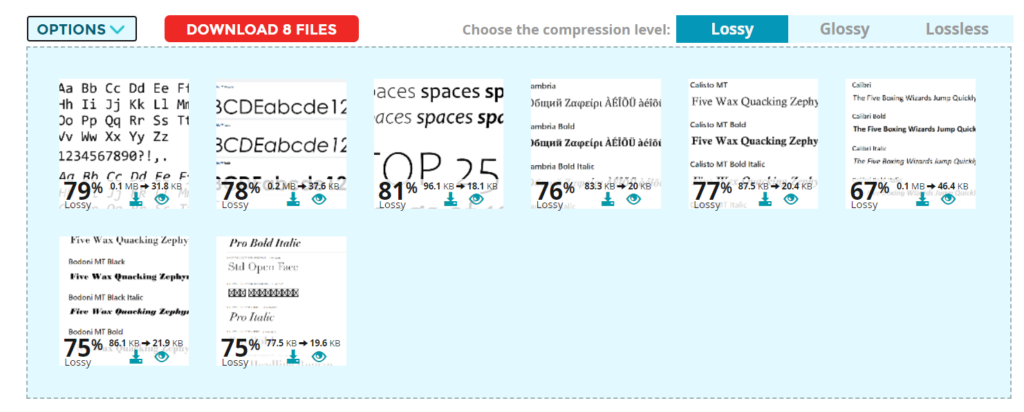
Task: Download the 75% compressed Bodoni MT image
Action: (136, 357)
